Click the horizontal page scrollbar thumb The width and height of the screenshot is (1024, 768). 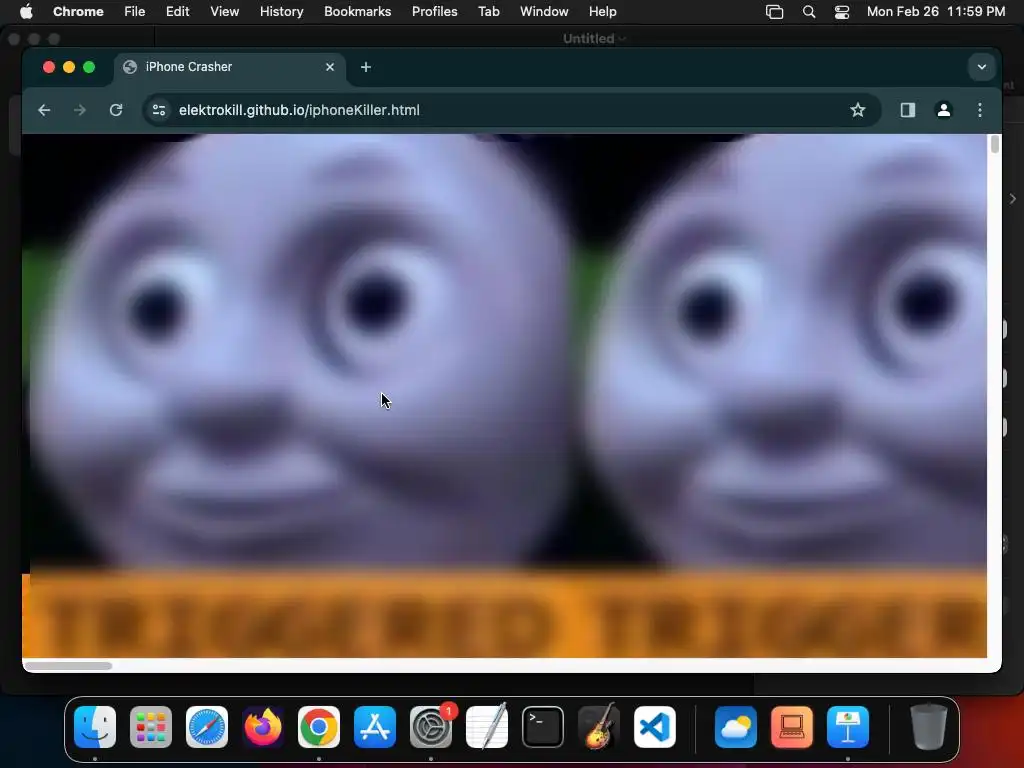point(68,666)
